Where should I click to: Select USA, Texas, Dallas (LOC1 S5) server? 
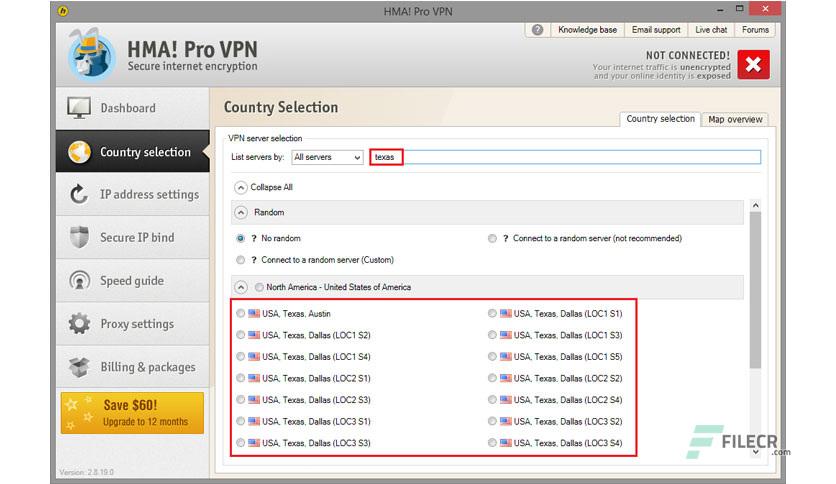tap(492, 357)
